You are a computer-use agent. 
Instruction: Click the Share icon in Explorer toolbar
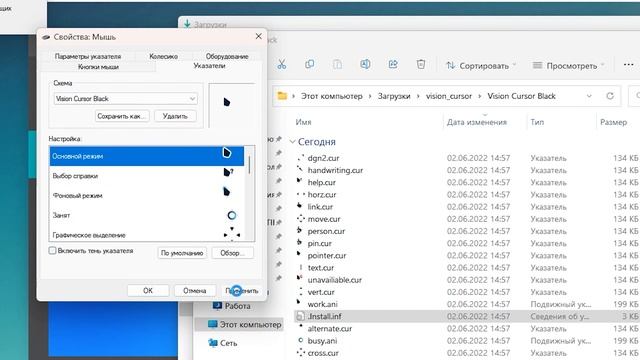pyautogui.click(x=393, y=64)
